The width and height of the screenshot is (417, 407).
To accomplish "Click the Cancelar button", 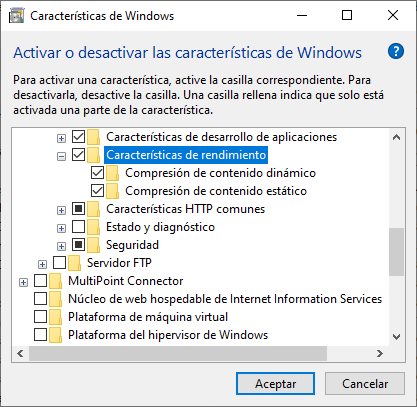I will pyautogui.click(x=365, y=384).
